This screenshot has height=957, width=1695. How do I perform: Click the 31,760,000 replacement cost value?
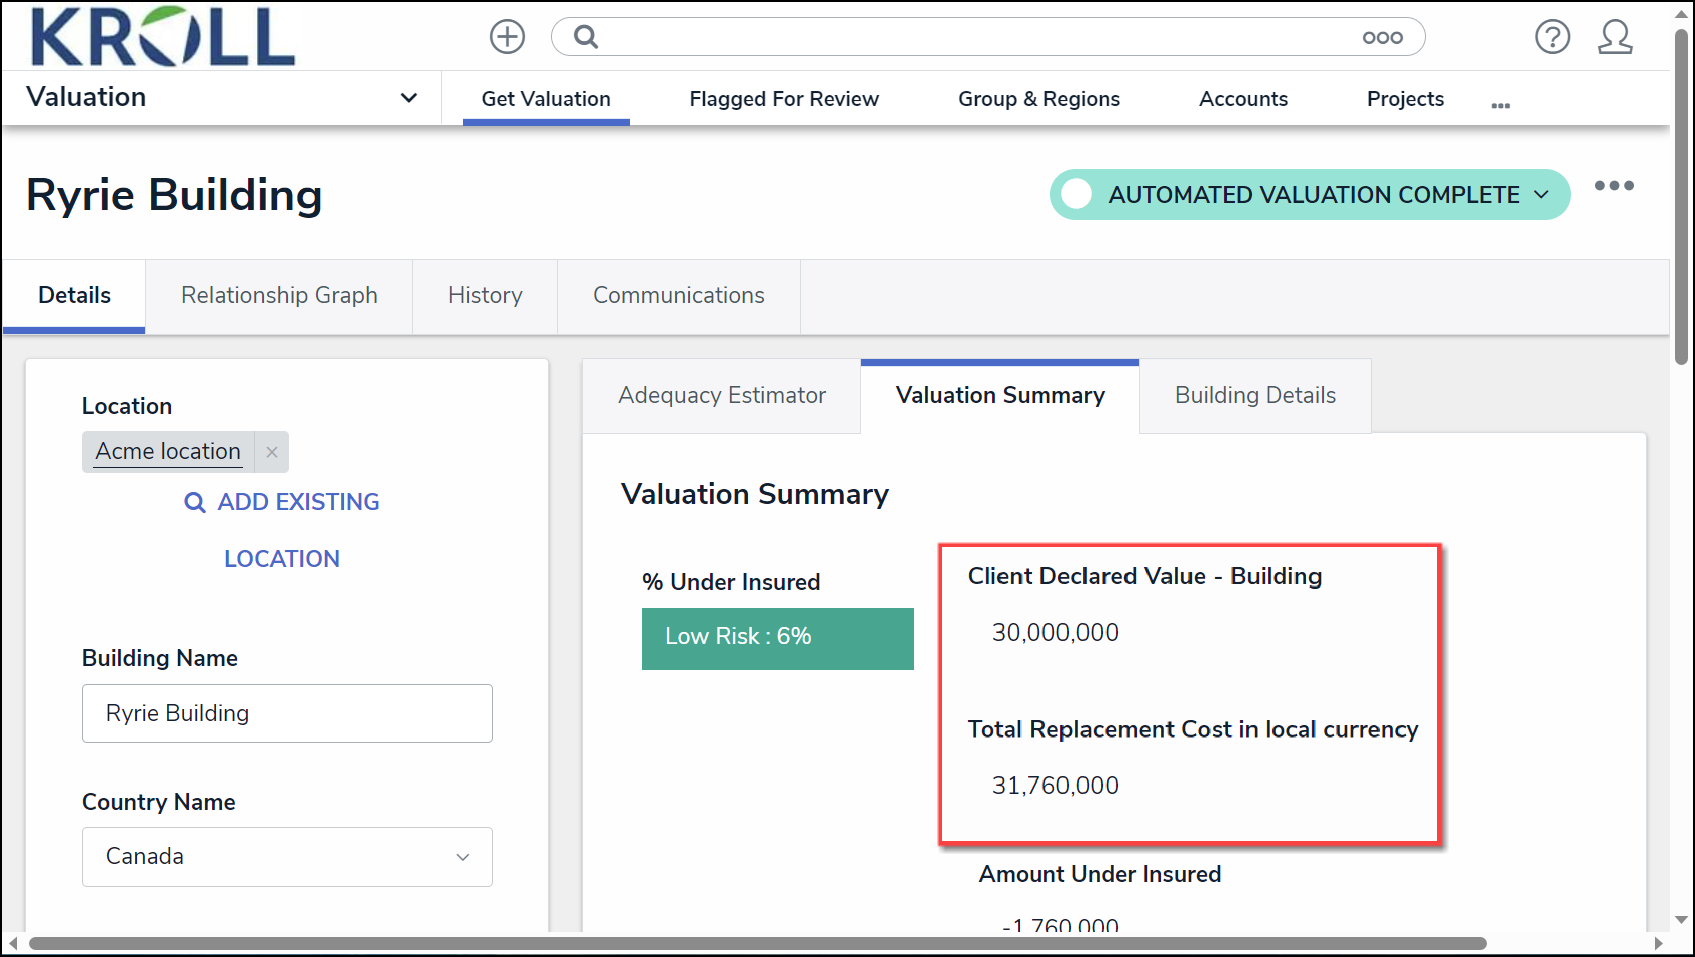coord(1055,786)
